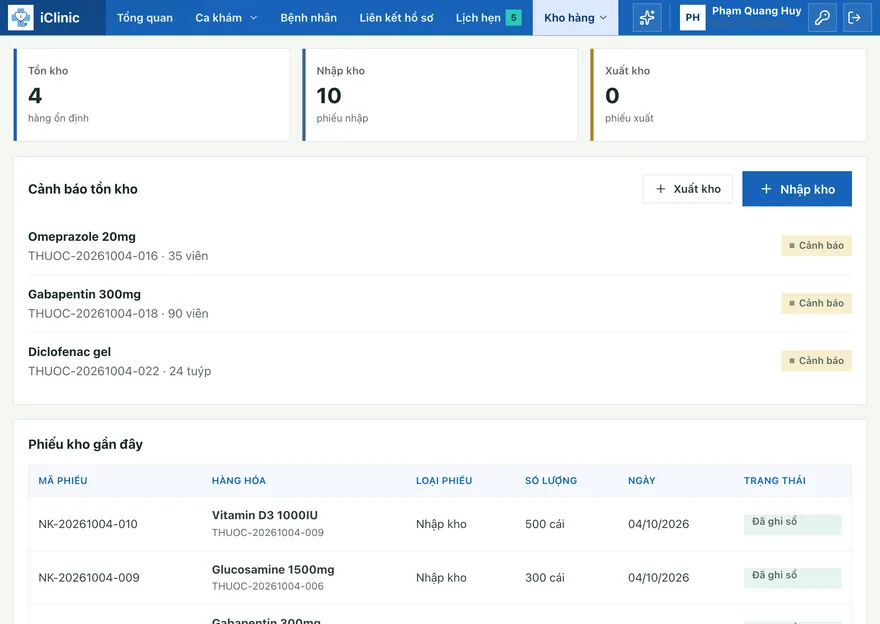880x624 pixels.
Task: Select the Omeprazole 20mg warning row
Action: click(x=440, y=246)
